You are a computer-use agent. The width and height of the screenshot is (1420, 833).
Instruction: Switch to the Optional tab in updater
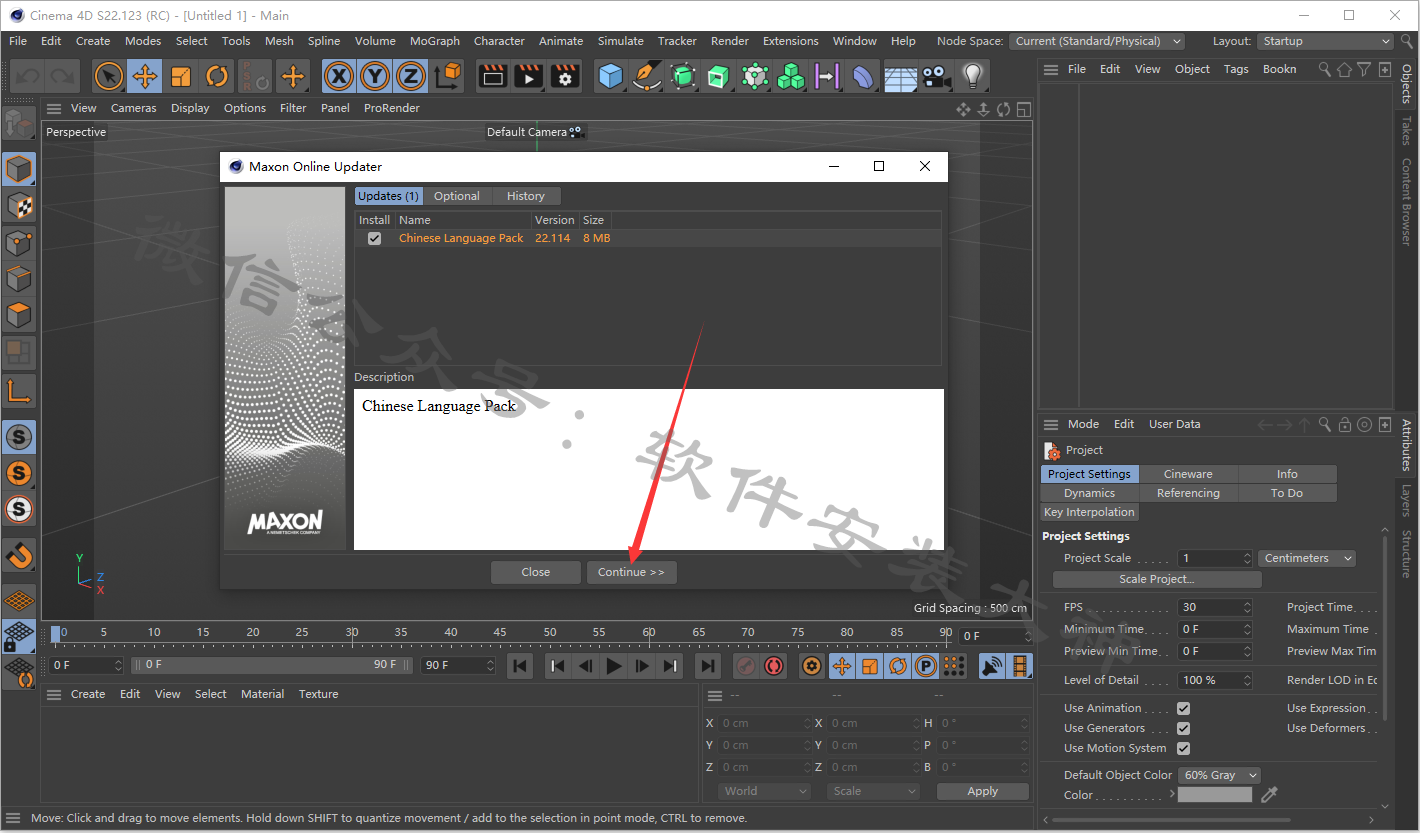[x=457, y=196]
